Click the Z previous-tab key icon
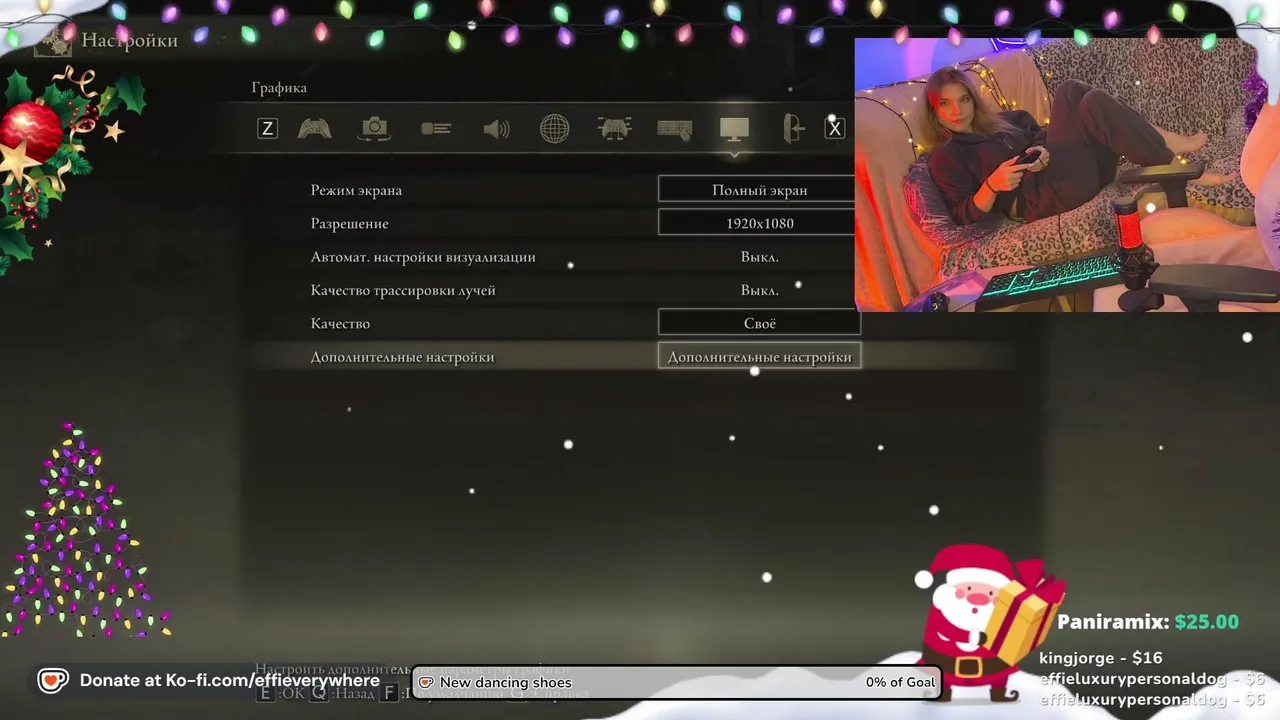Screen dimensions: 1280x720 (x=267, y=129)
